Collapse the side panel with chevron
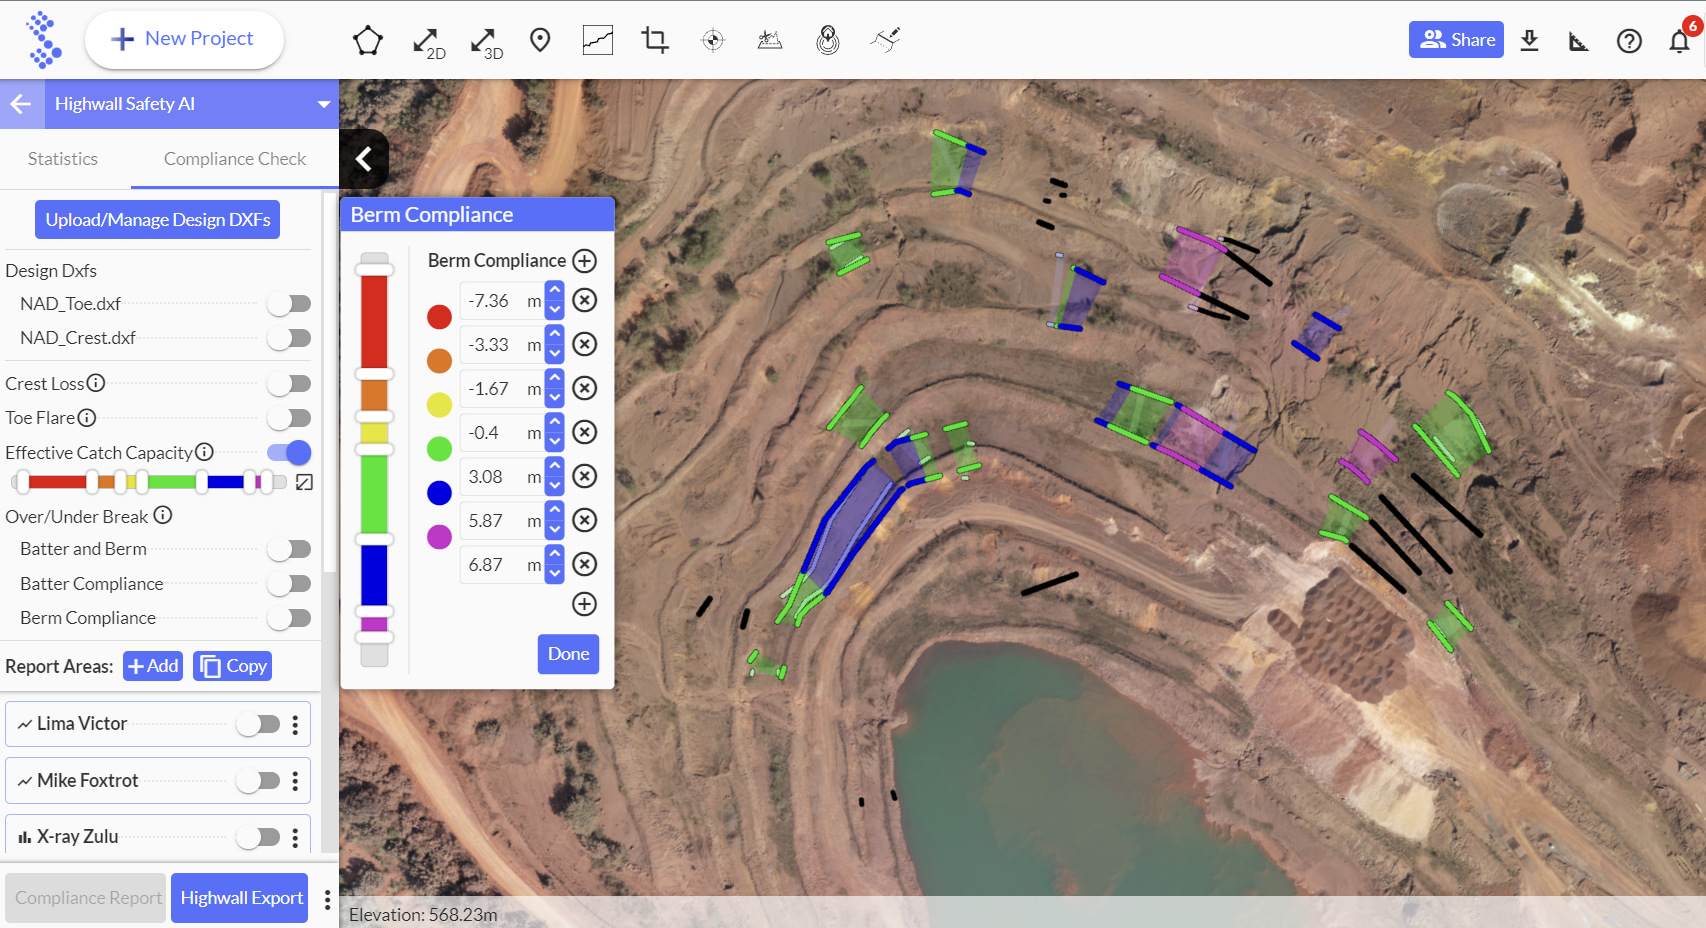This screenshot has width=1706, height=928. (364, 159)
